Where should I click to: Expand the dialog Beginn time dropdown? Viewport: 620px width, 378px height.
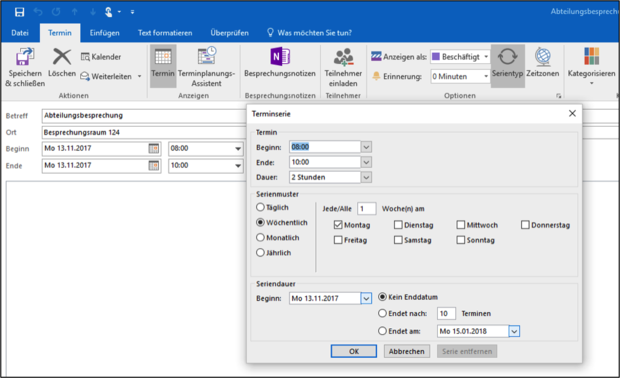(x=366, y=147)
